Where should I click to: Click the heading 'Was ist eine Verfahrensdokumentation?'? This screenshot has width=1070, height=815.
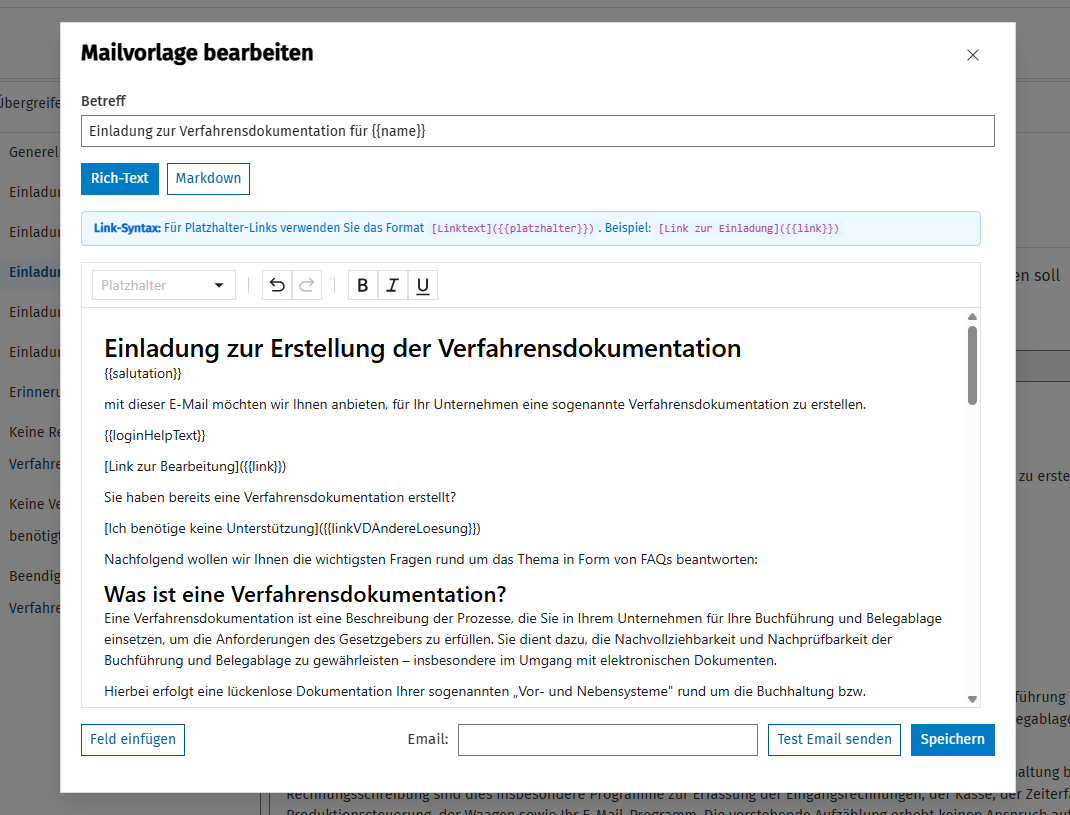(305, 595)
